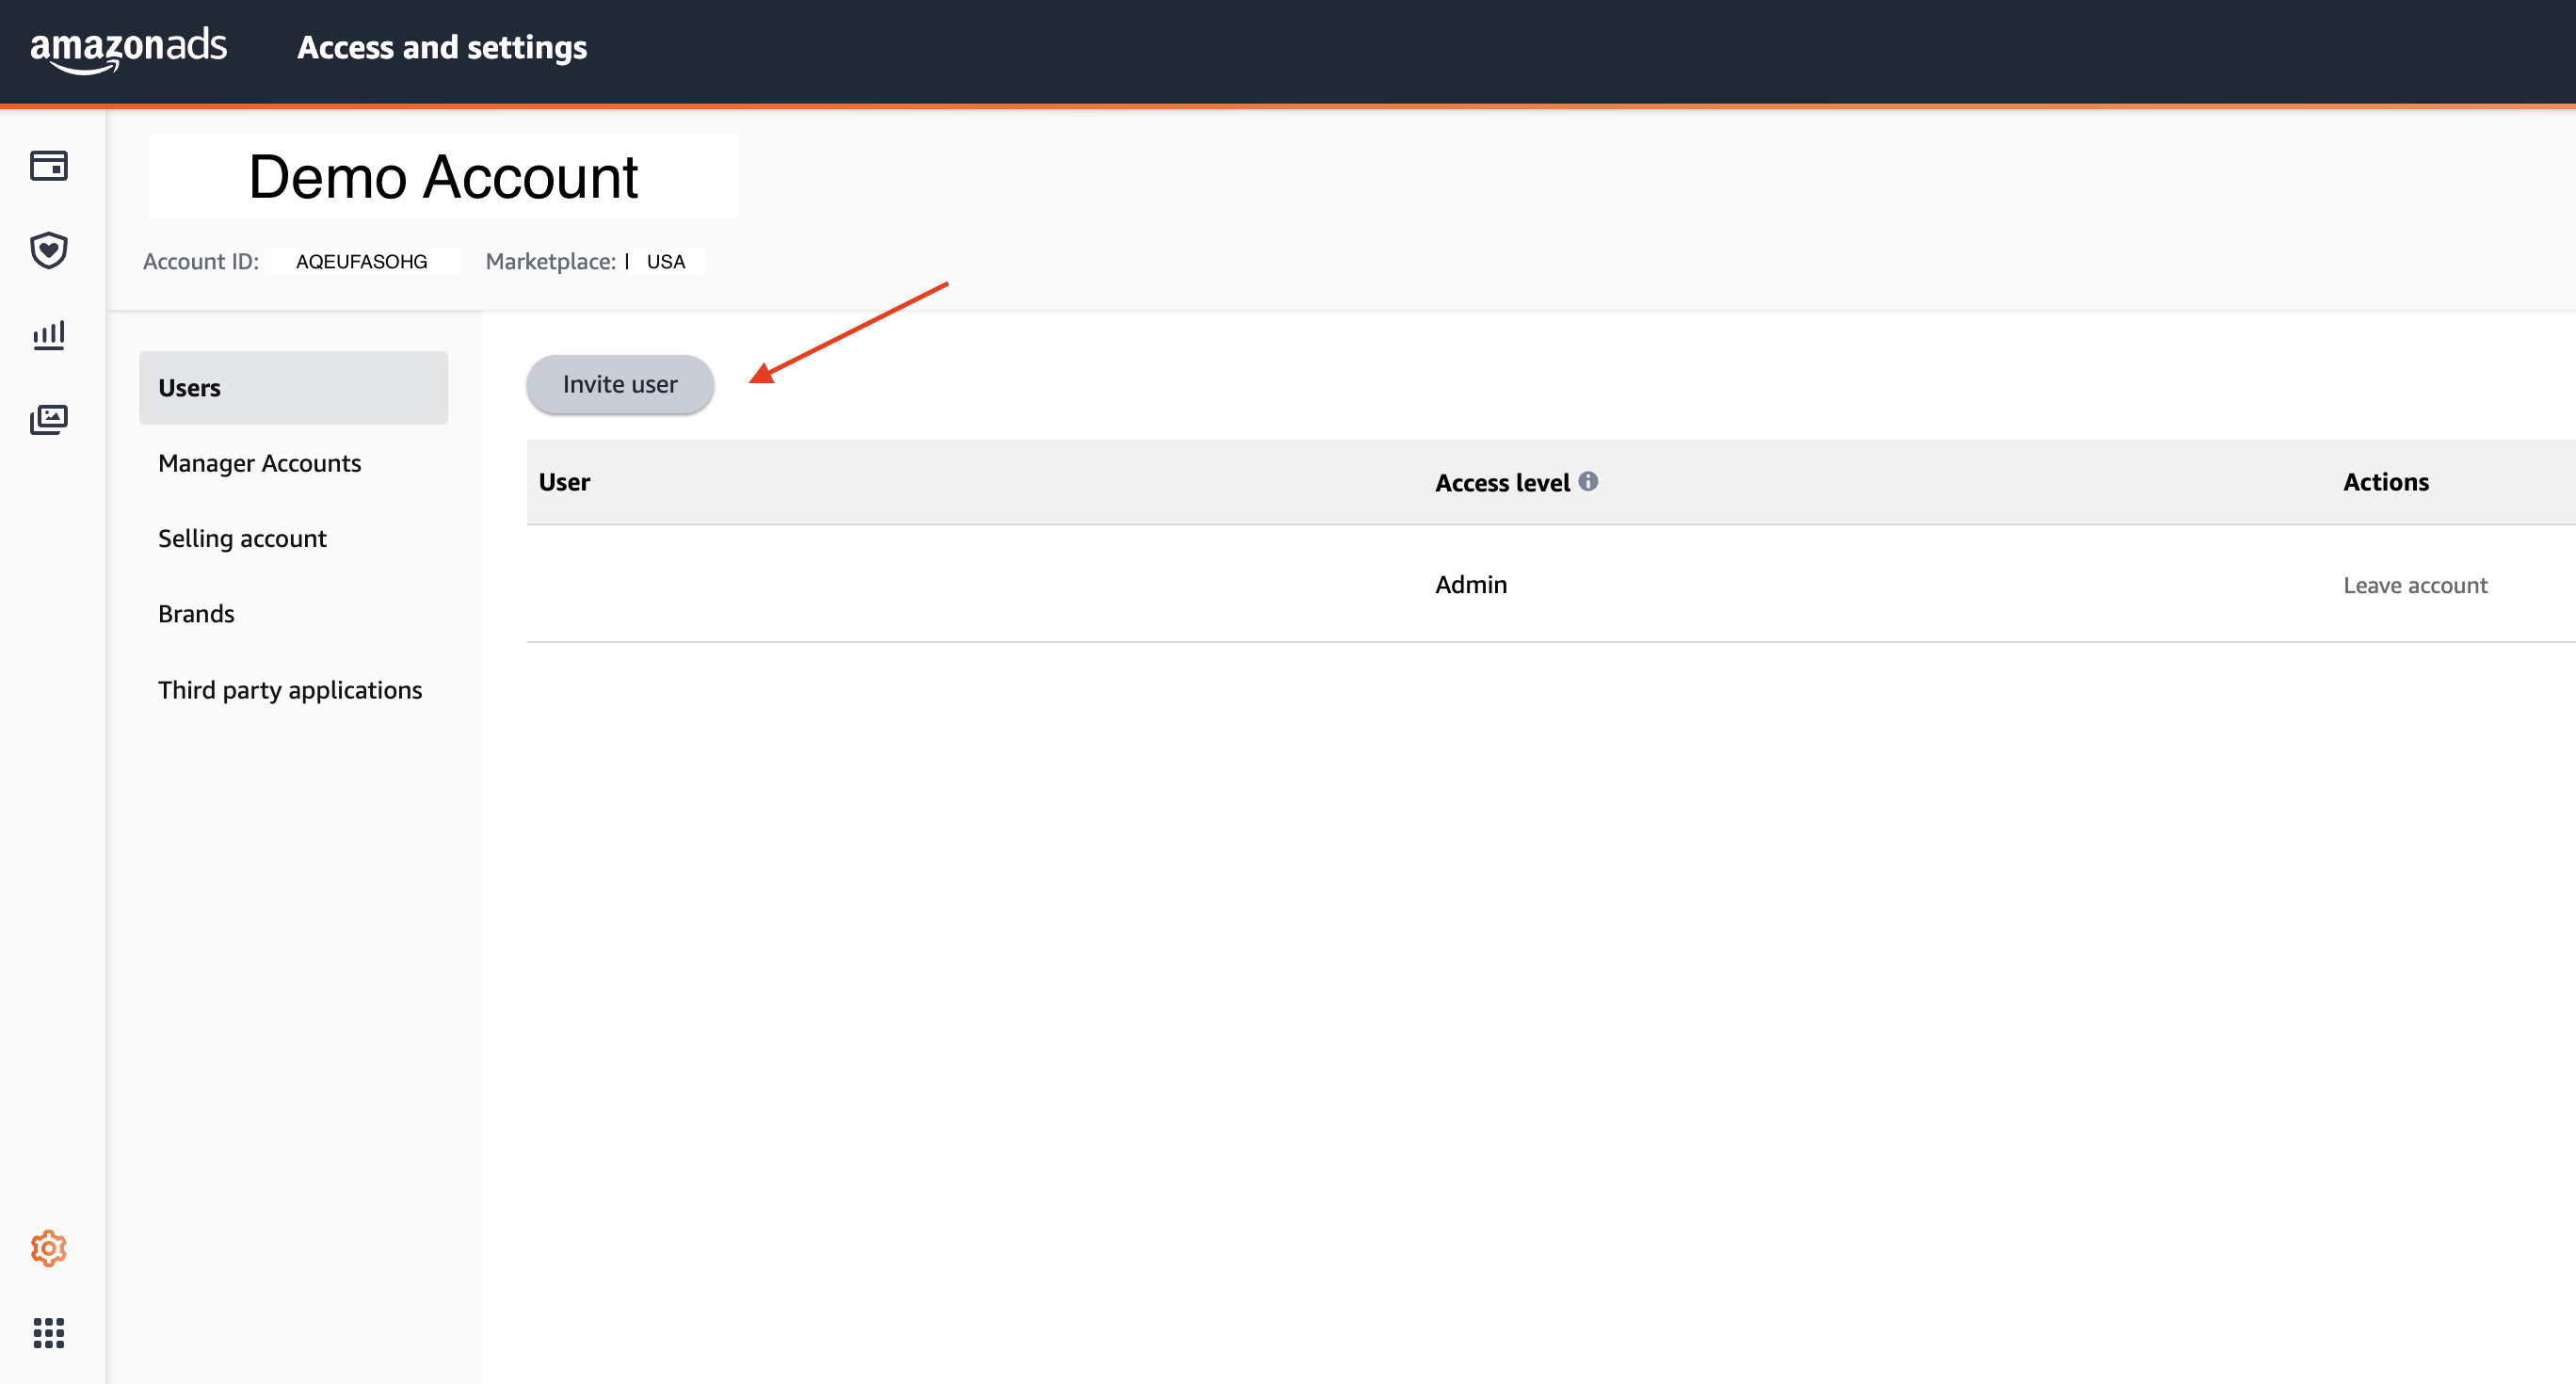The width and height of the screenshot is (2576, 1384).
Task: Open the Selling account section
Action: coord(242,538)
